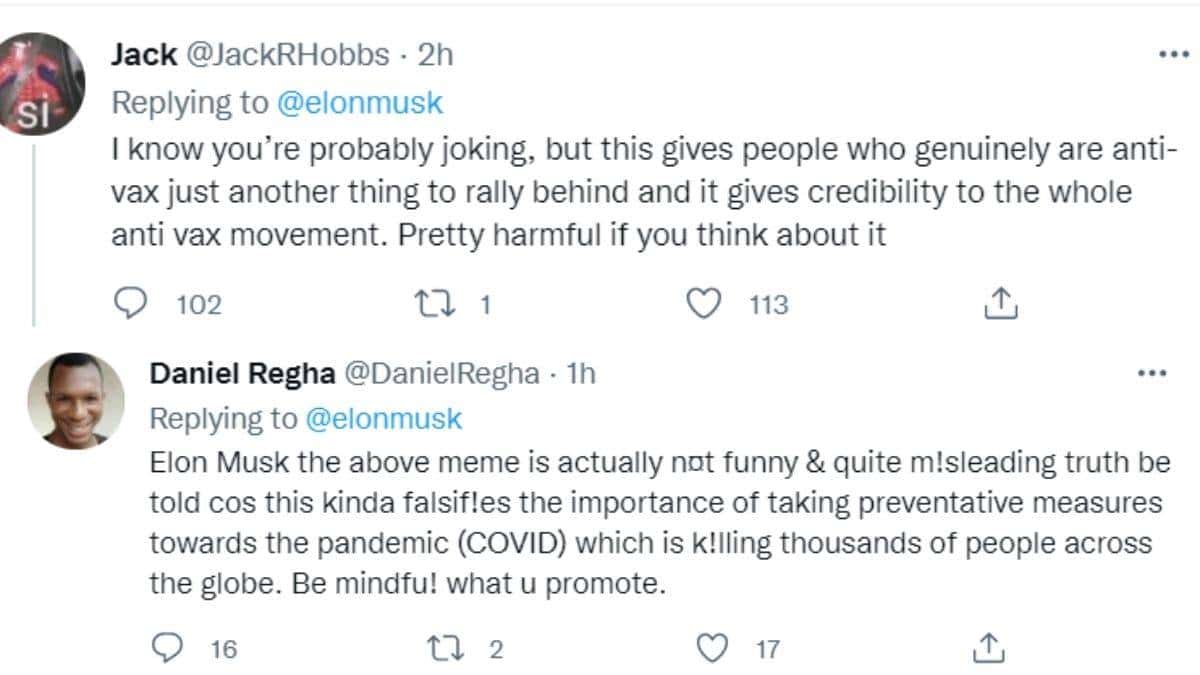Viewport: 1200px width, 675px height.
Task: Open Jack's tweet via the 2h timestamp
Action: pyautogui.click(x=436, y=55)
